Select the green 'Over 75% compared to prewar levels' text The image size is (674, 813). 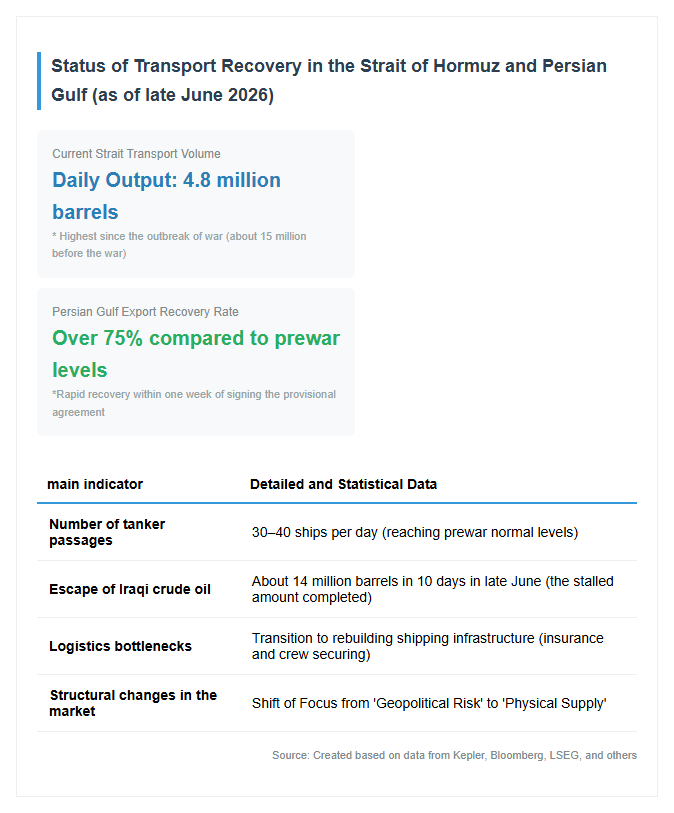(x=196, y=354)
